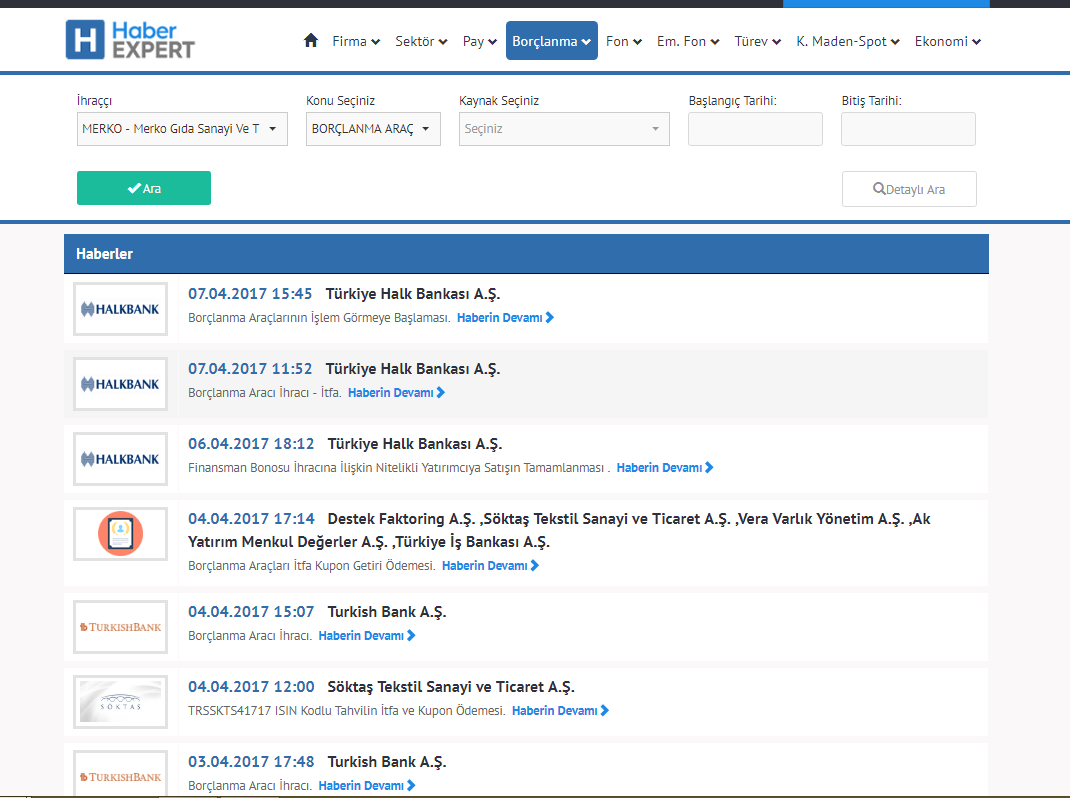Open the Halkbank logo for 06.04.2017 18:12 news
The height and width of the screenshot is (798, 1070).
[121, 459]
